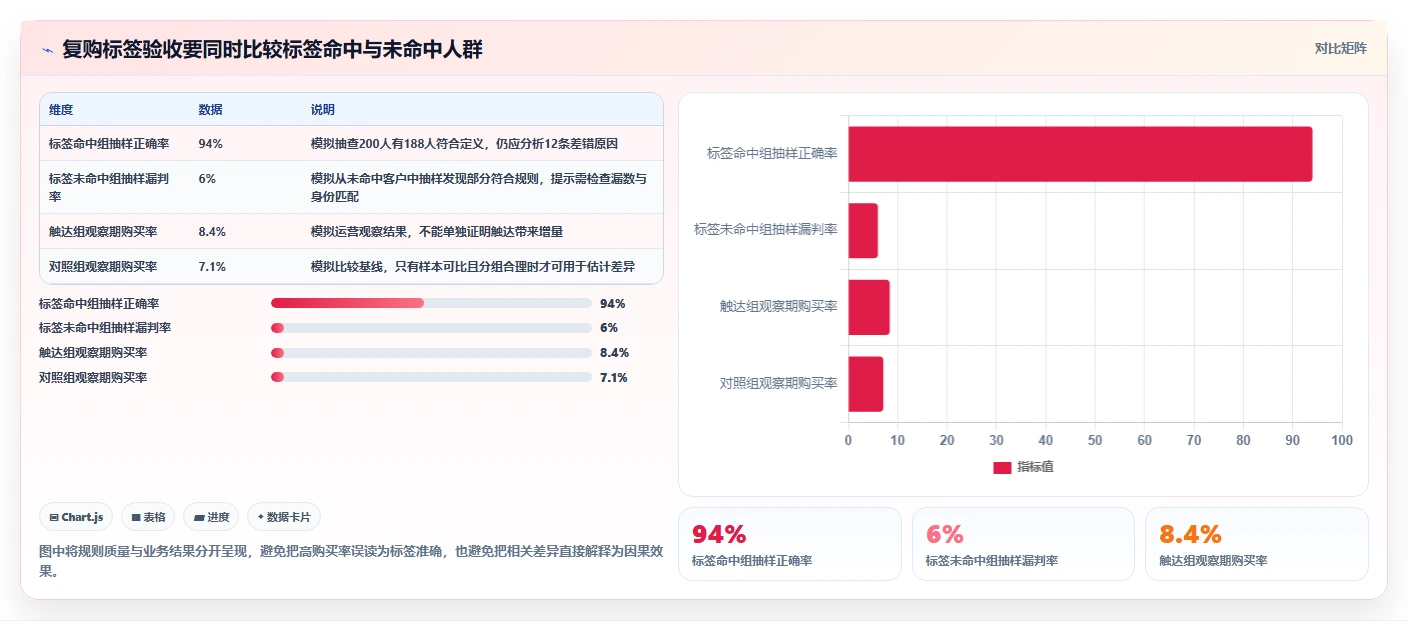
Task: Click the lightning icon beside the title
Action: point(47,50)
